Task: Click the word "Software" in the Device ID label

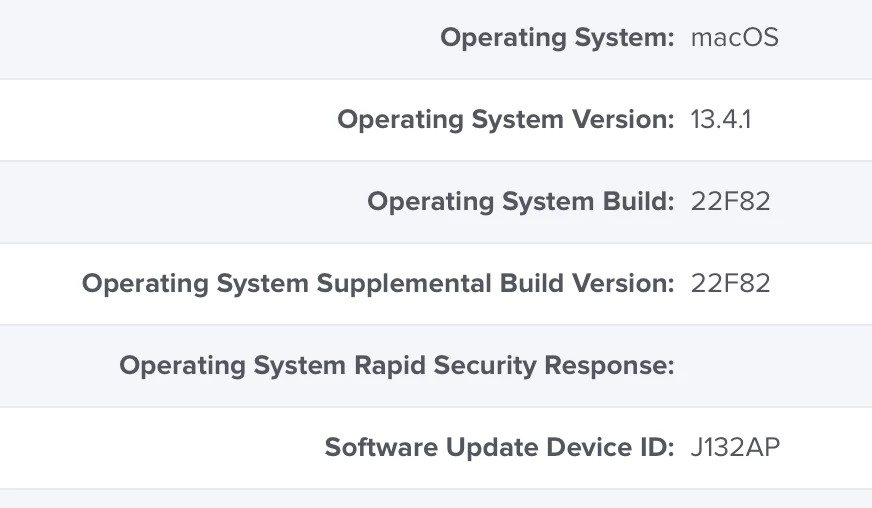Action: pyautogui.click(x=381, y=447)
